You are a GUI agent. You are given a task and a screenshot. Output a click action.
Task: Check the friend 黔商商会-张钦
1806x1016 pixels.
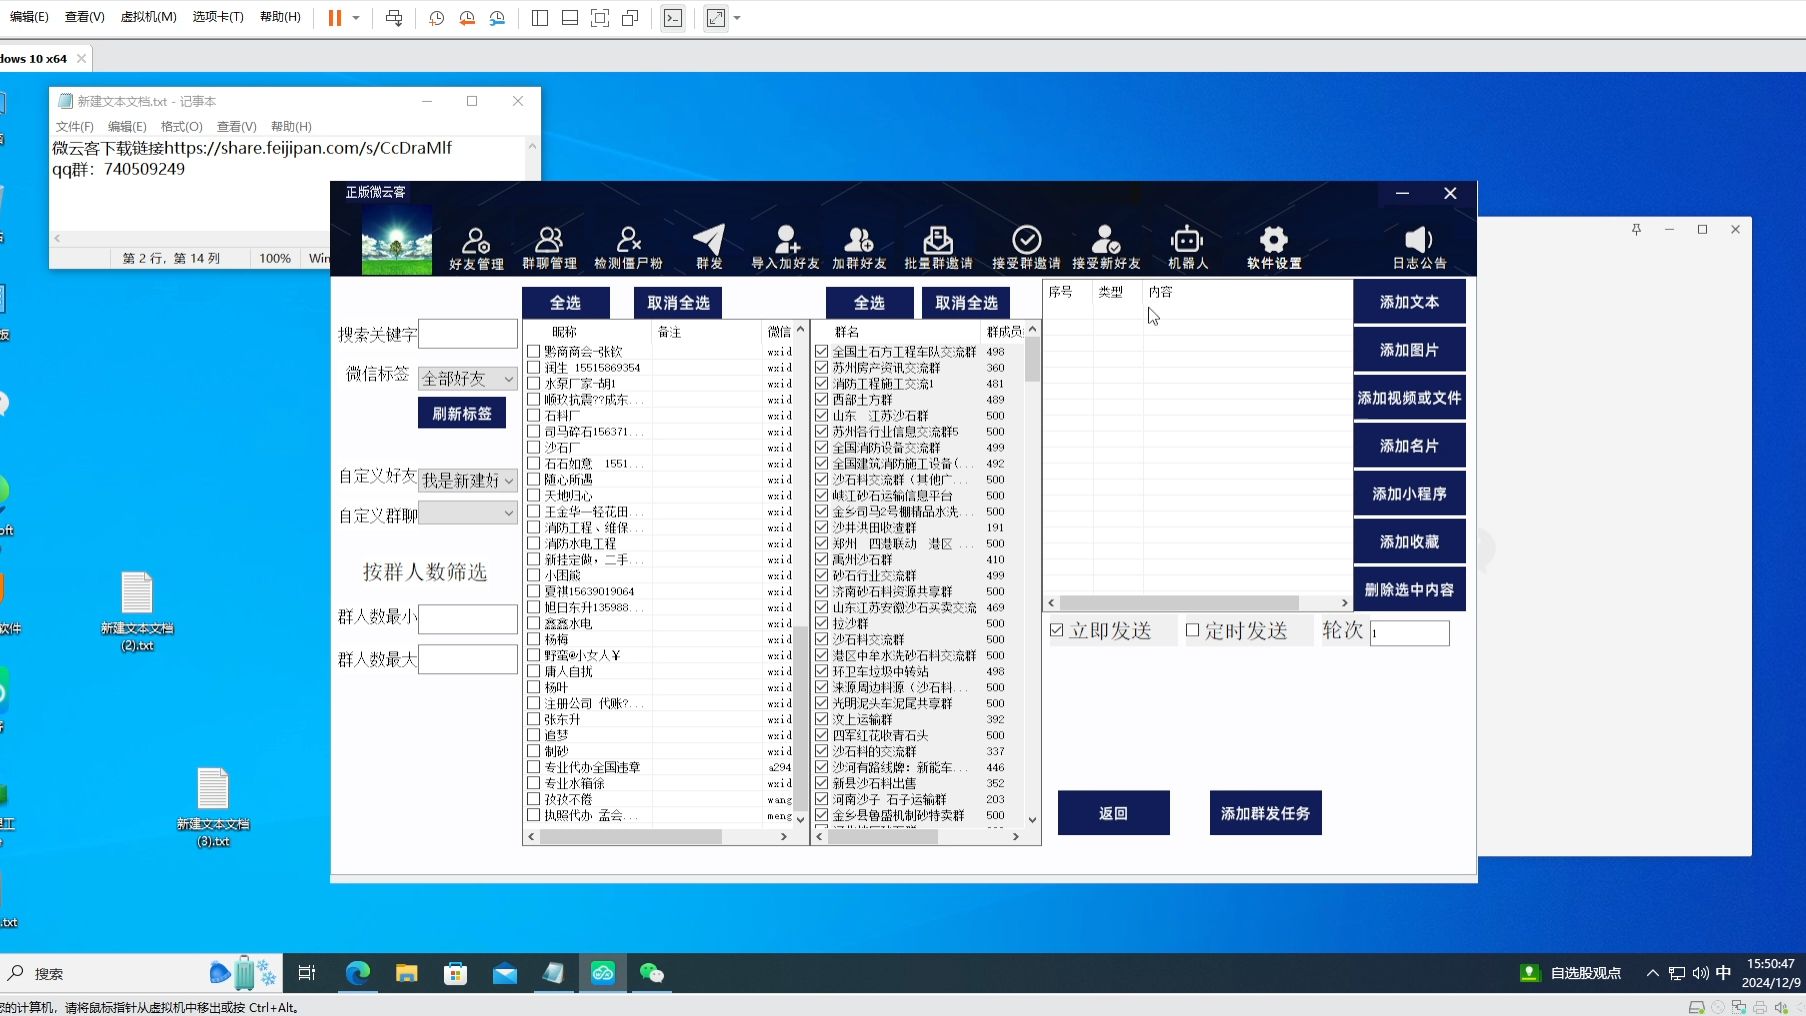click(x=534, y=351)
